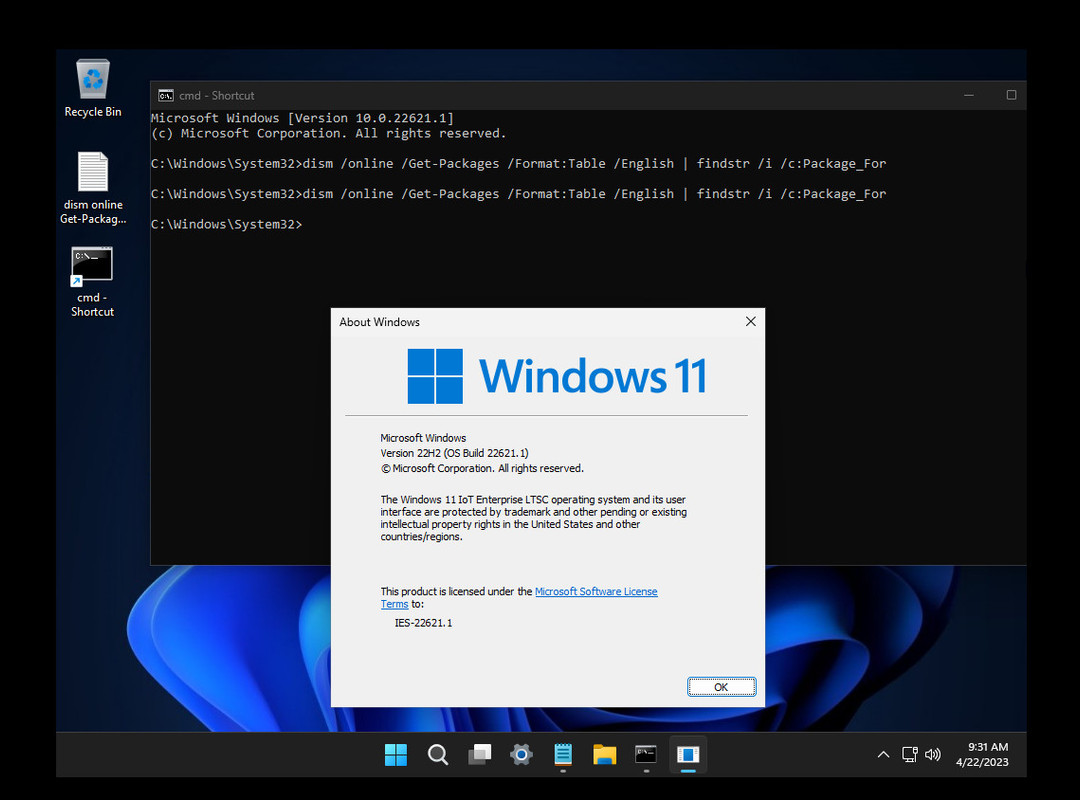The width and height of the screenshot is (1080, 800).
Task: Open File Explorer in the taskbar
Action: click(605, 755)
